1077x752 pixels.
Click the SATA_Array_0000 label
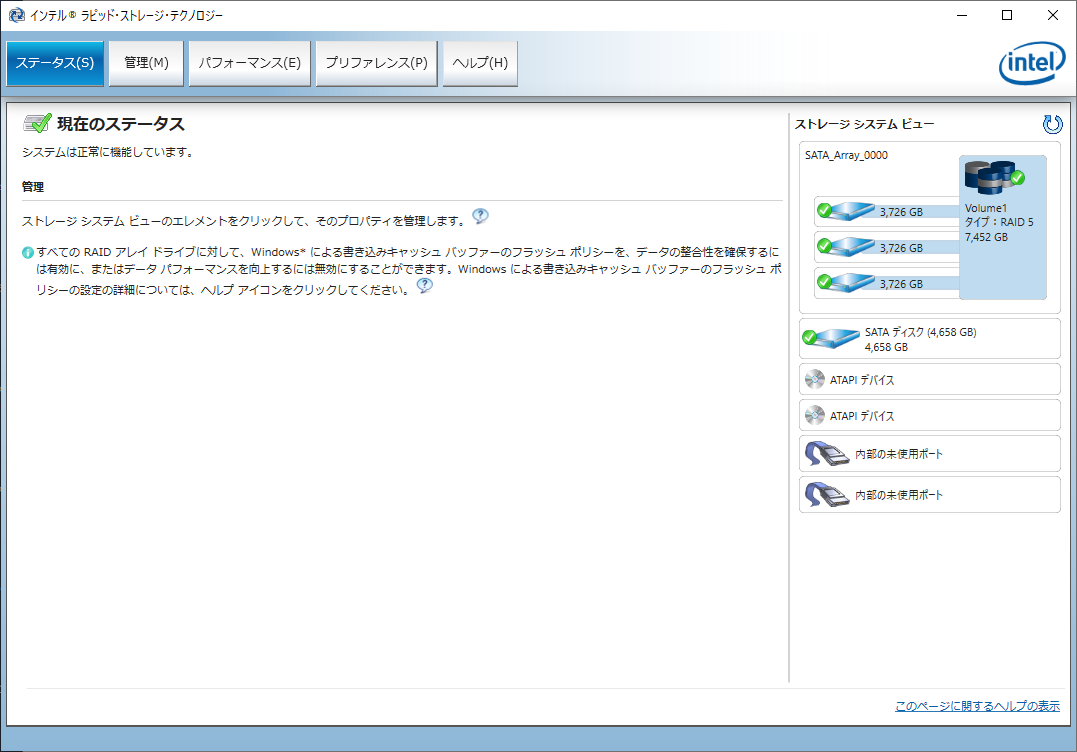coord(846,155)
